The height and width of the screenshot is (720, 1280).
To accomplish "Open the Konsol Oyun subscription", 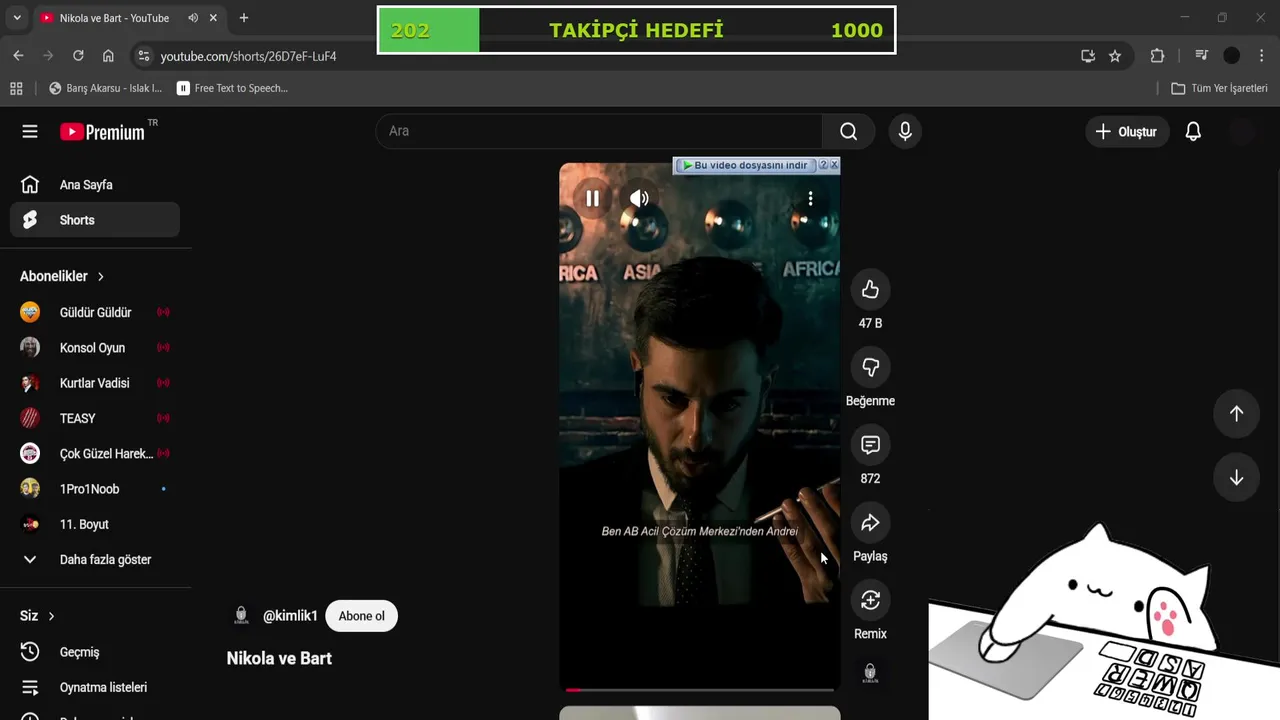I will point(95,348).
